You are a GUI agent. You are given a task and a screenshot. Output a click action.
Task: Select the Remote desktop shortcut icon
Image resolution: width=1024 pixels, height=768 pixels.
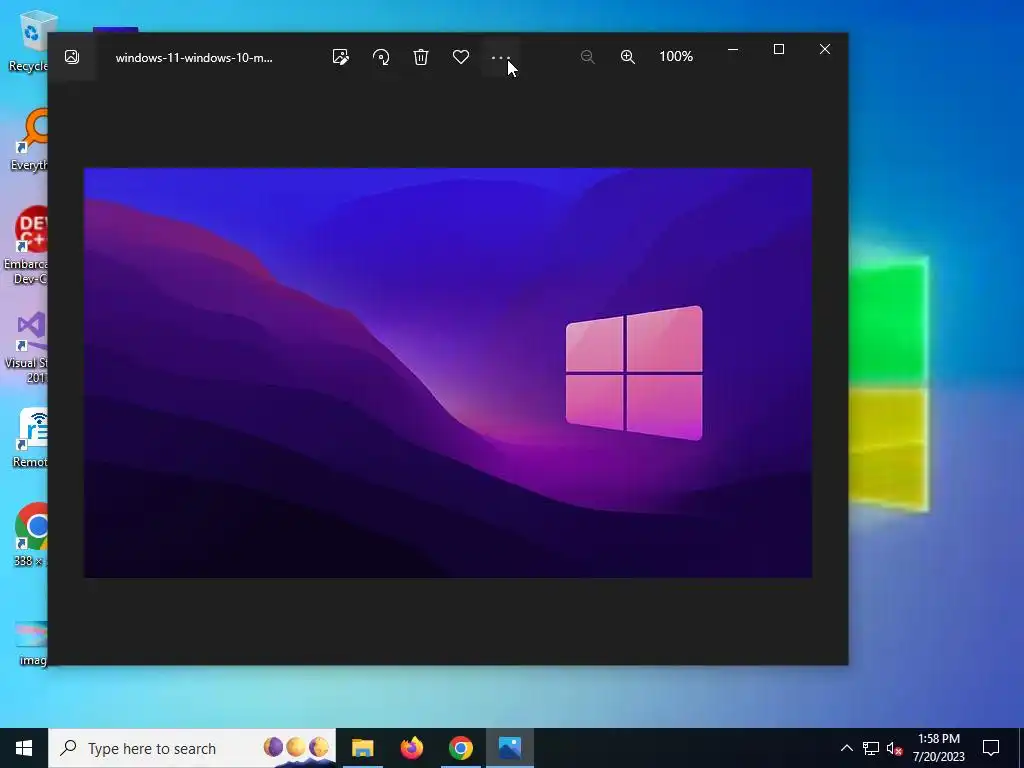click(30, 438)
